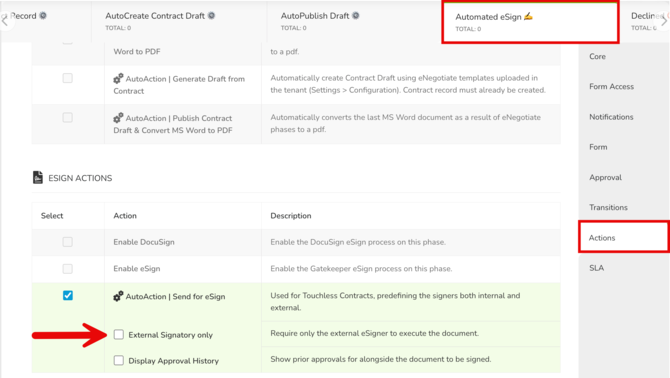Image resolution: width=670 pixels, height=378 pixels.
Task: Open the Notifications section
Action: click(x=611, y=117)
